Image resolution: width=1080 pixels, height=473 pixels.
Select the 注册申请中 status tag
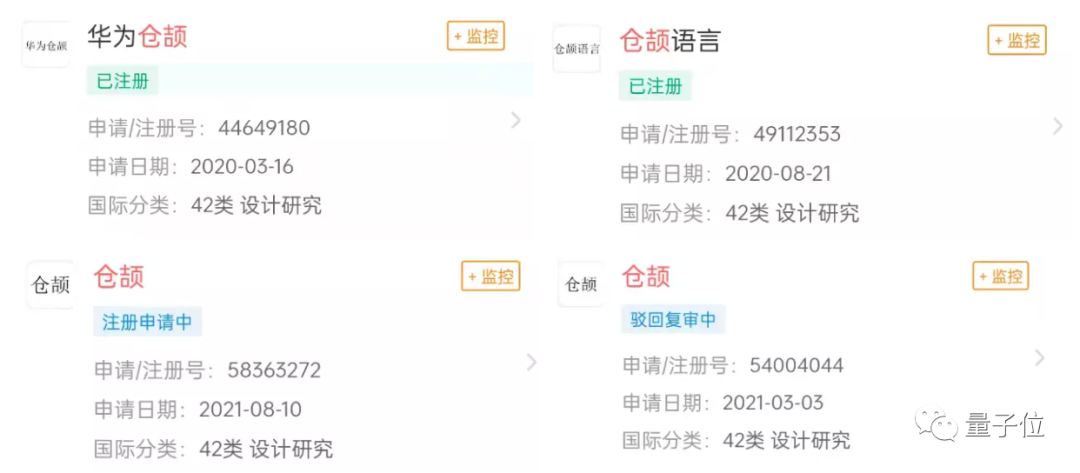[x=147, y=322]
